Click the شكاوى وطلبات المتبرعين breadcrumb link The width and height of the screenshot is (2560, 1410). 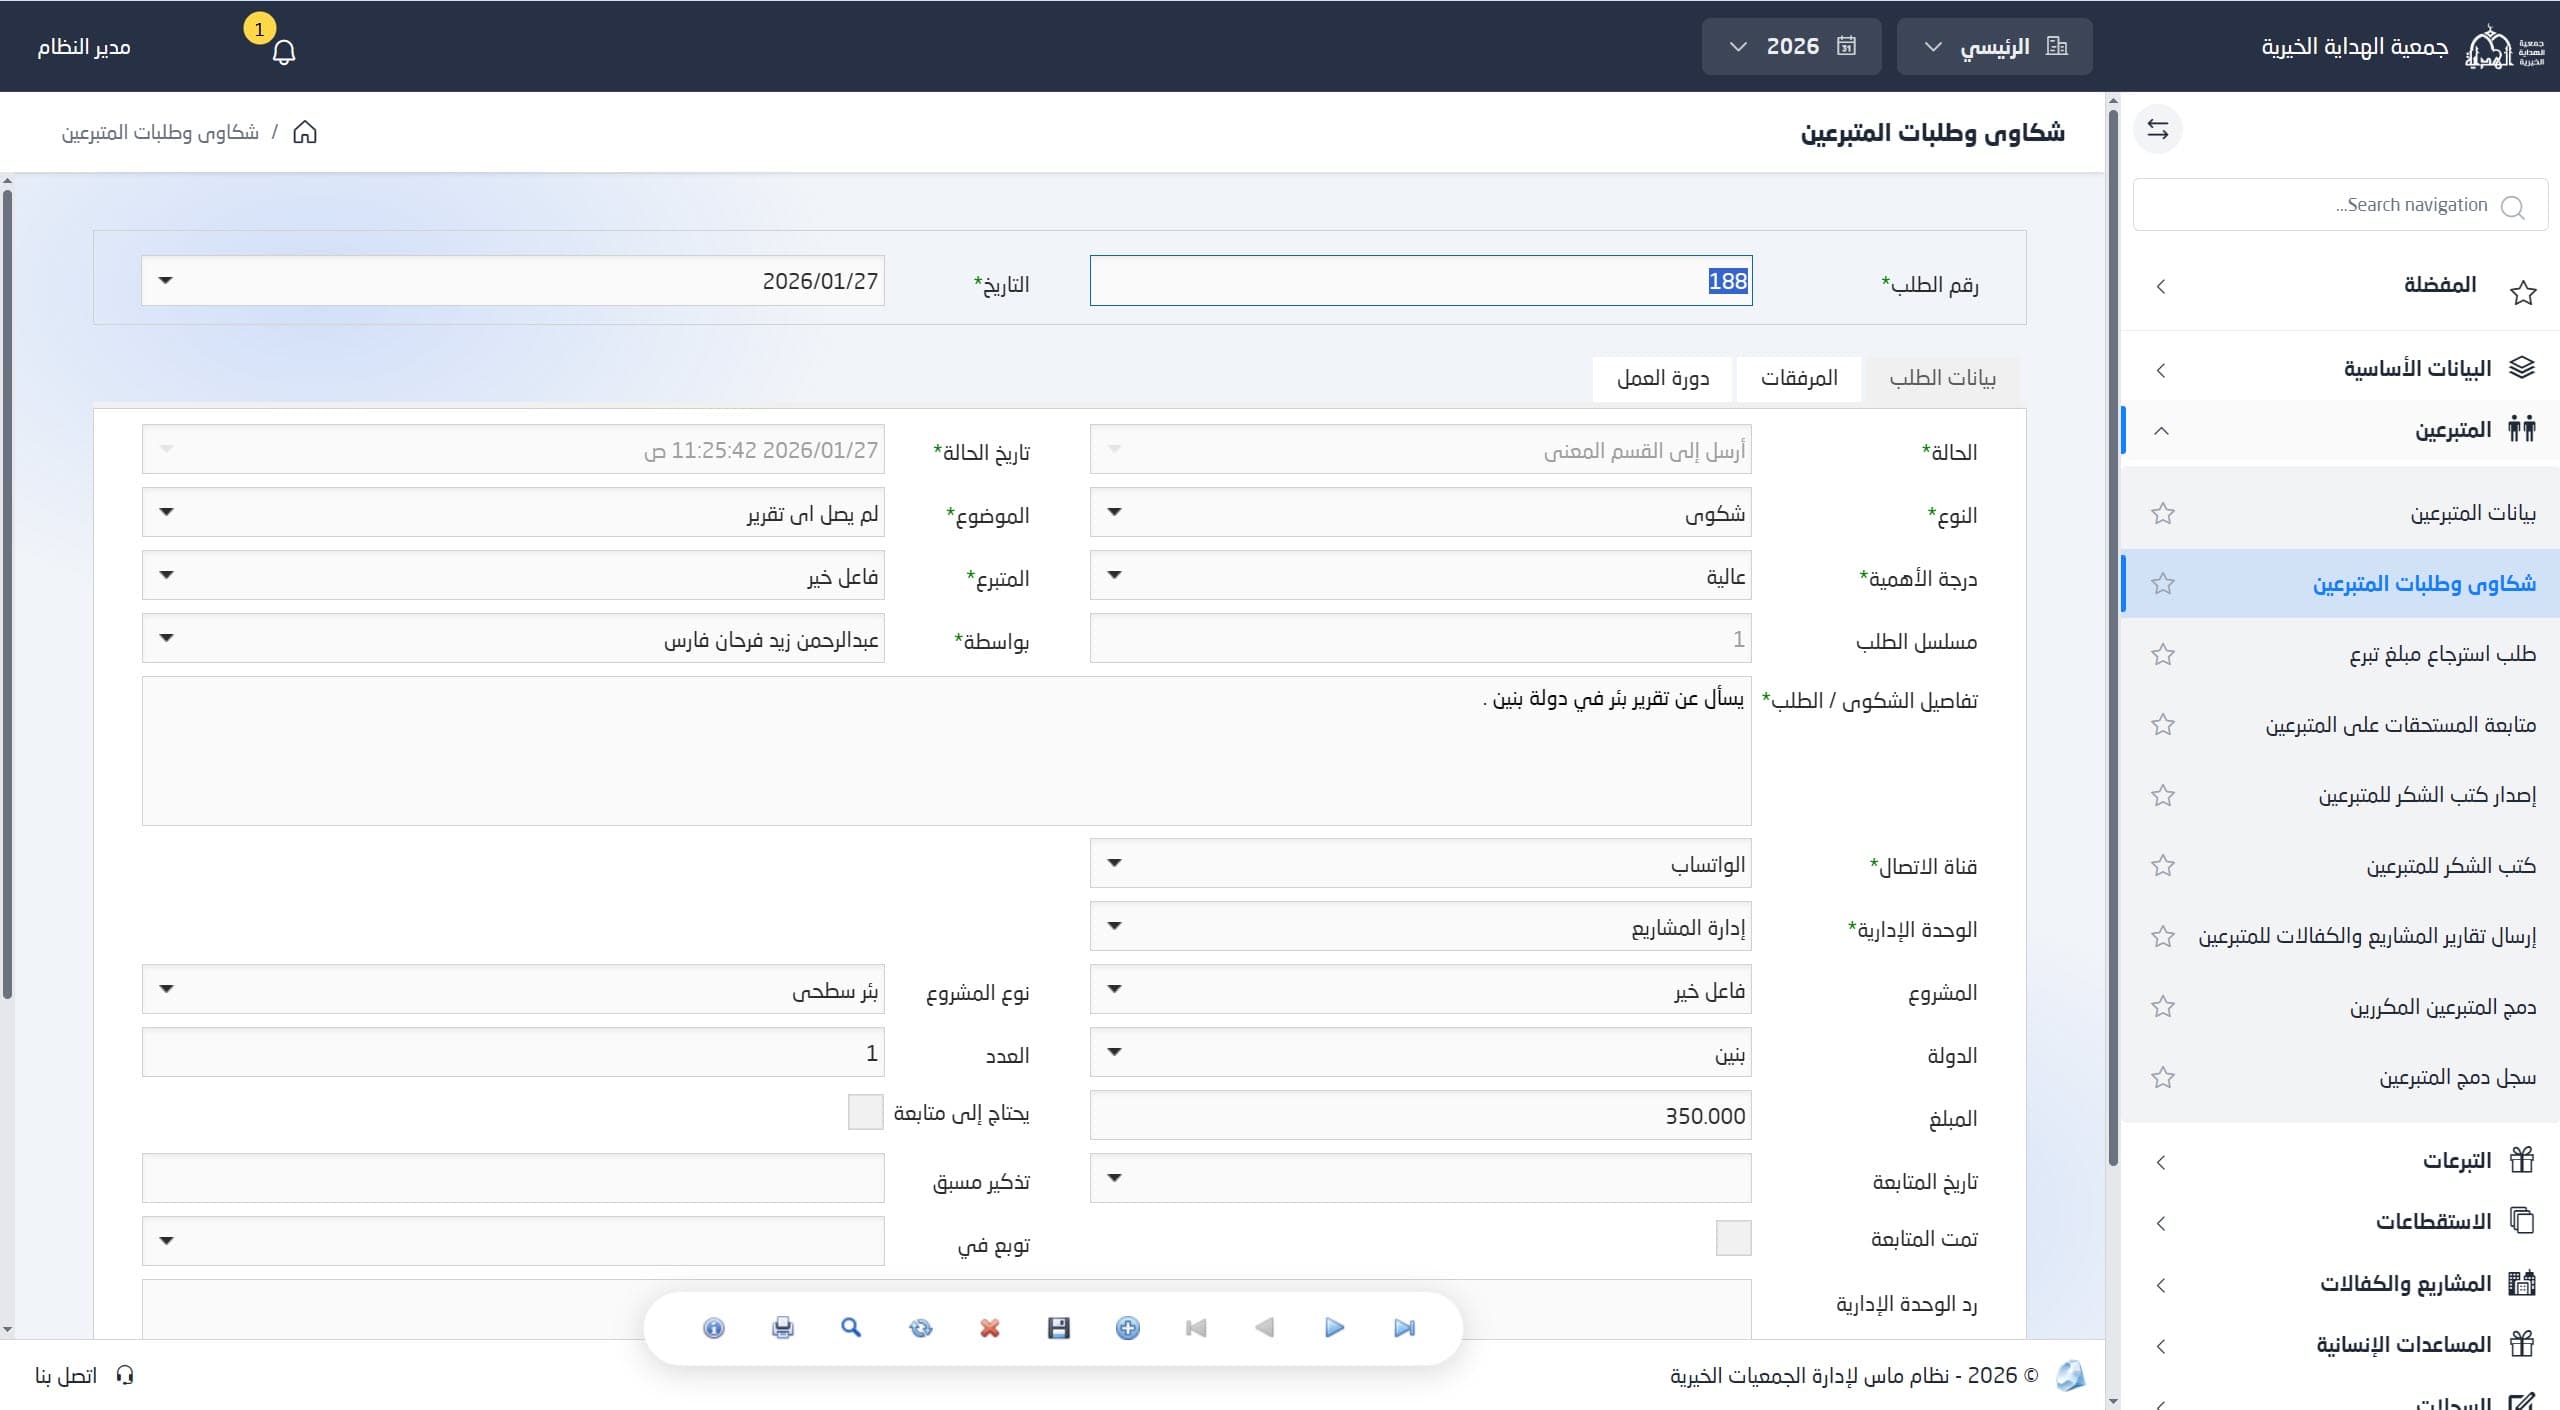160,132
